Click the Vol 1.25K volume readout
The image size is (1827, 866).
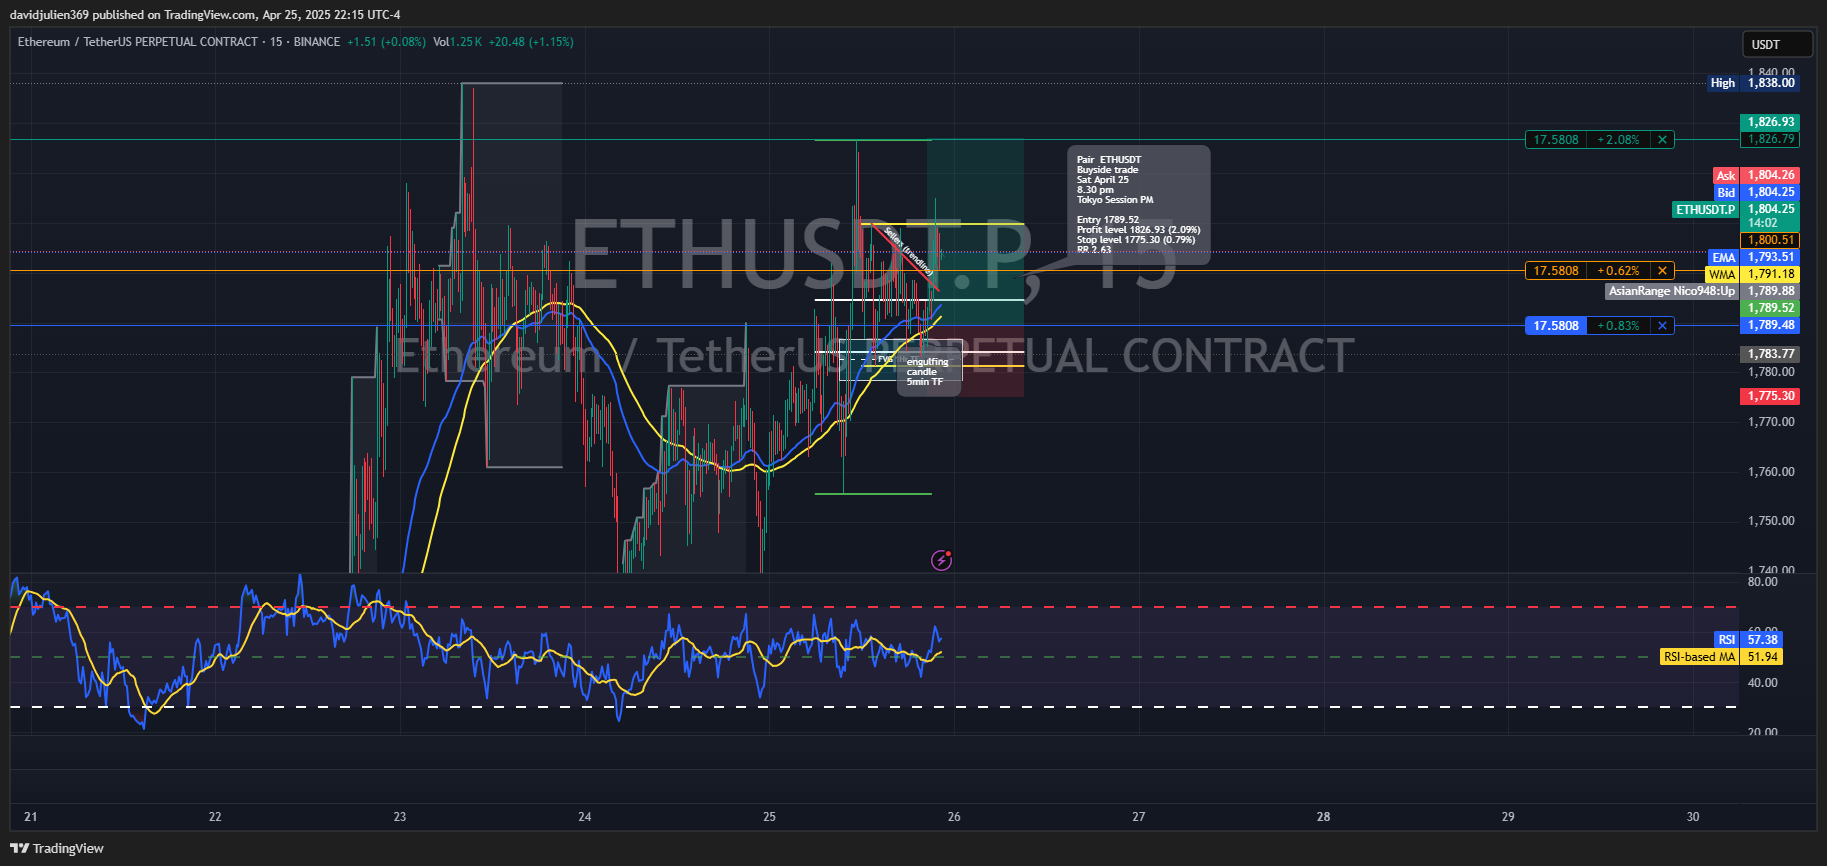[x=458, y=42]
